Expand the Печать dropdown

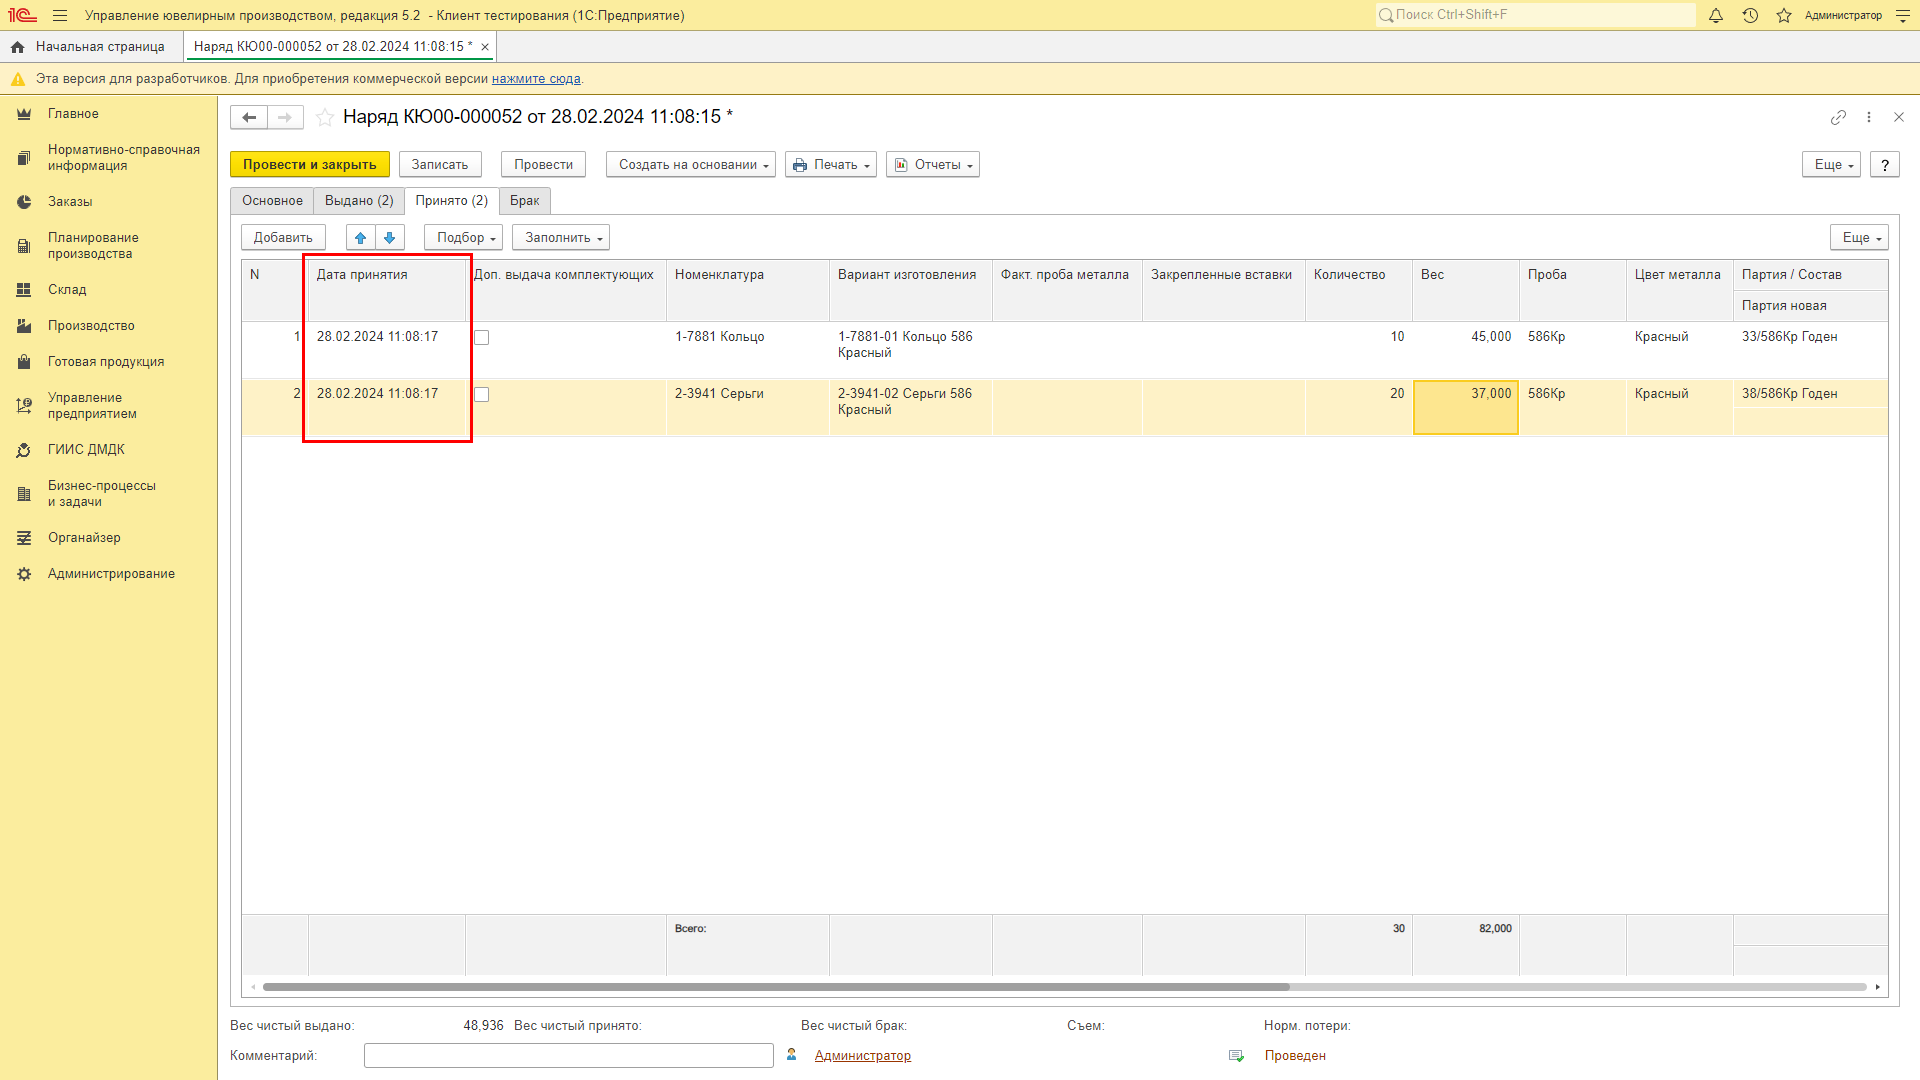[x=831, y=165]
